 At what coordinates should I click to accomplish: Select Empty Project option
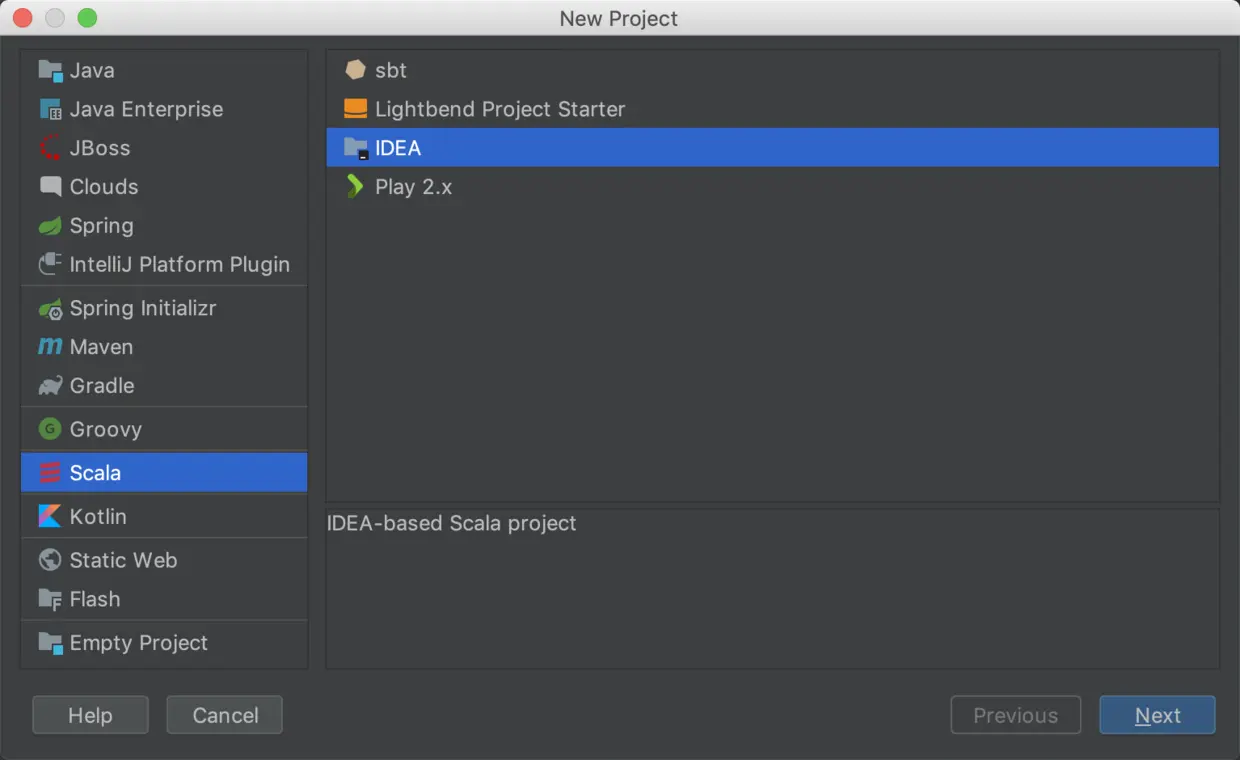coord(138,643)
